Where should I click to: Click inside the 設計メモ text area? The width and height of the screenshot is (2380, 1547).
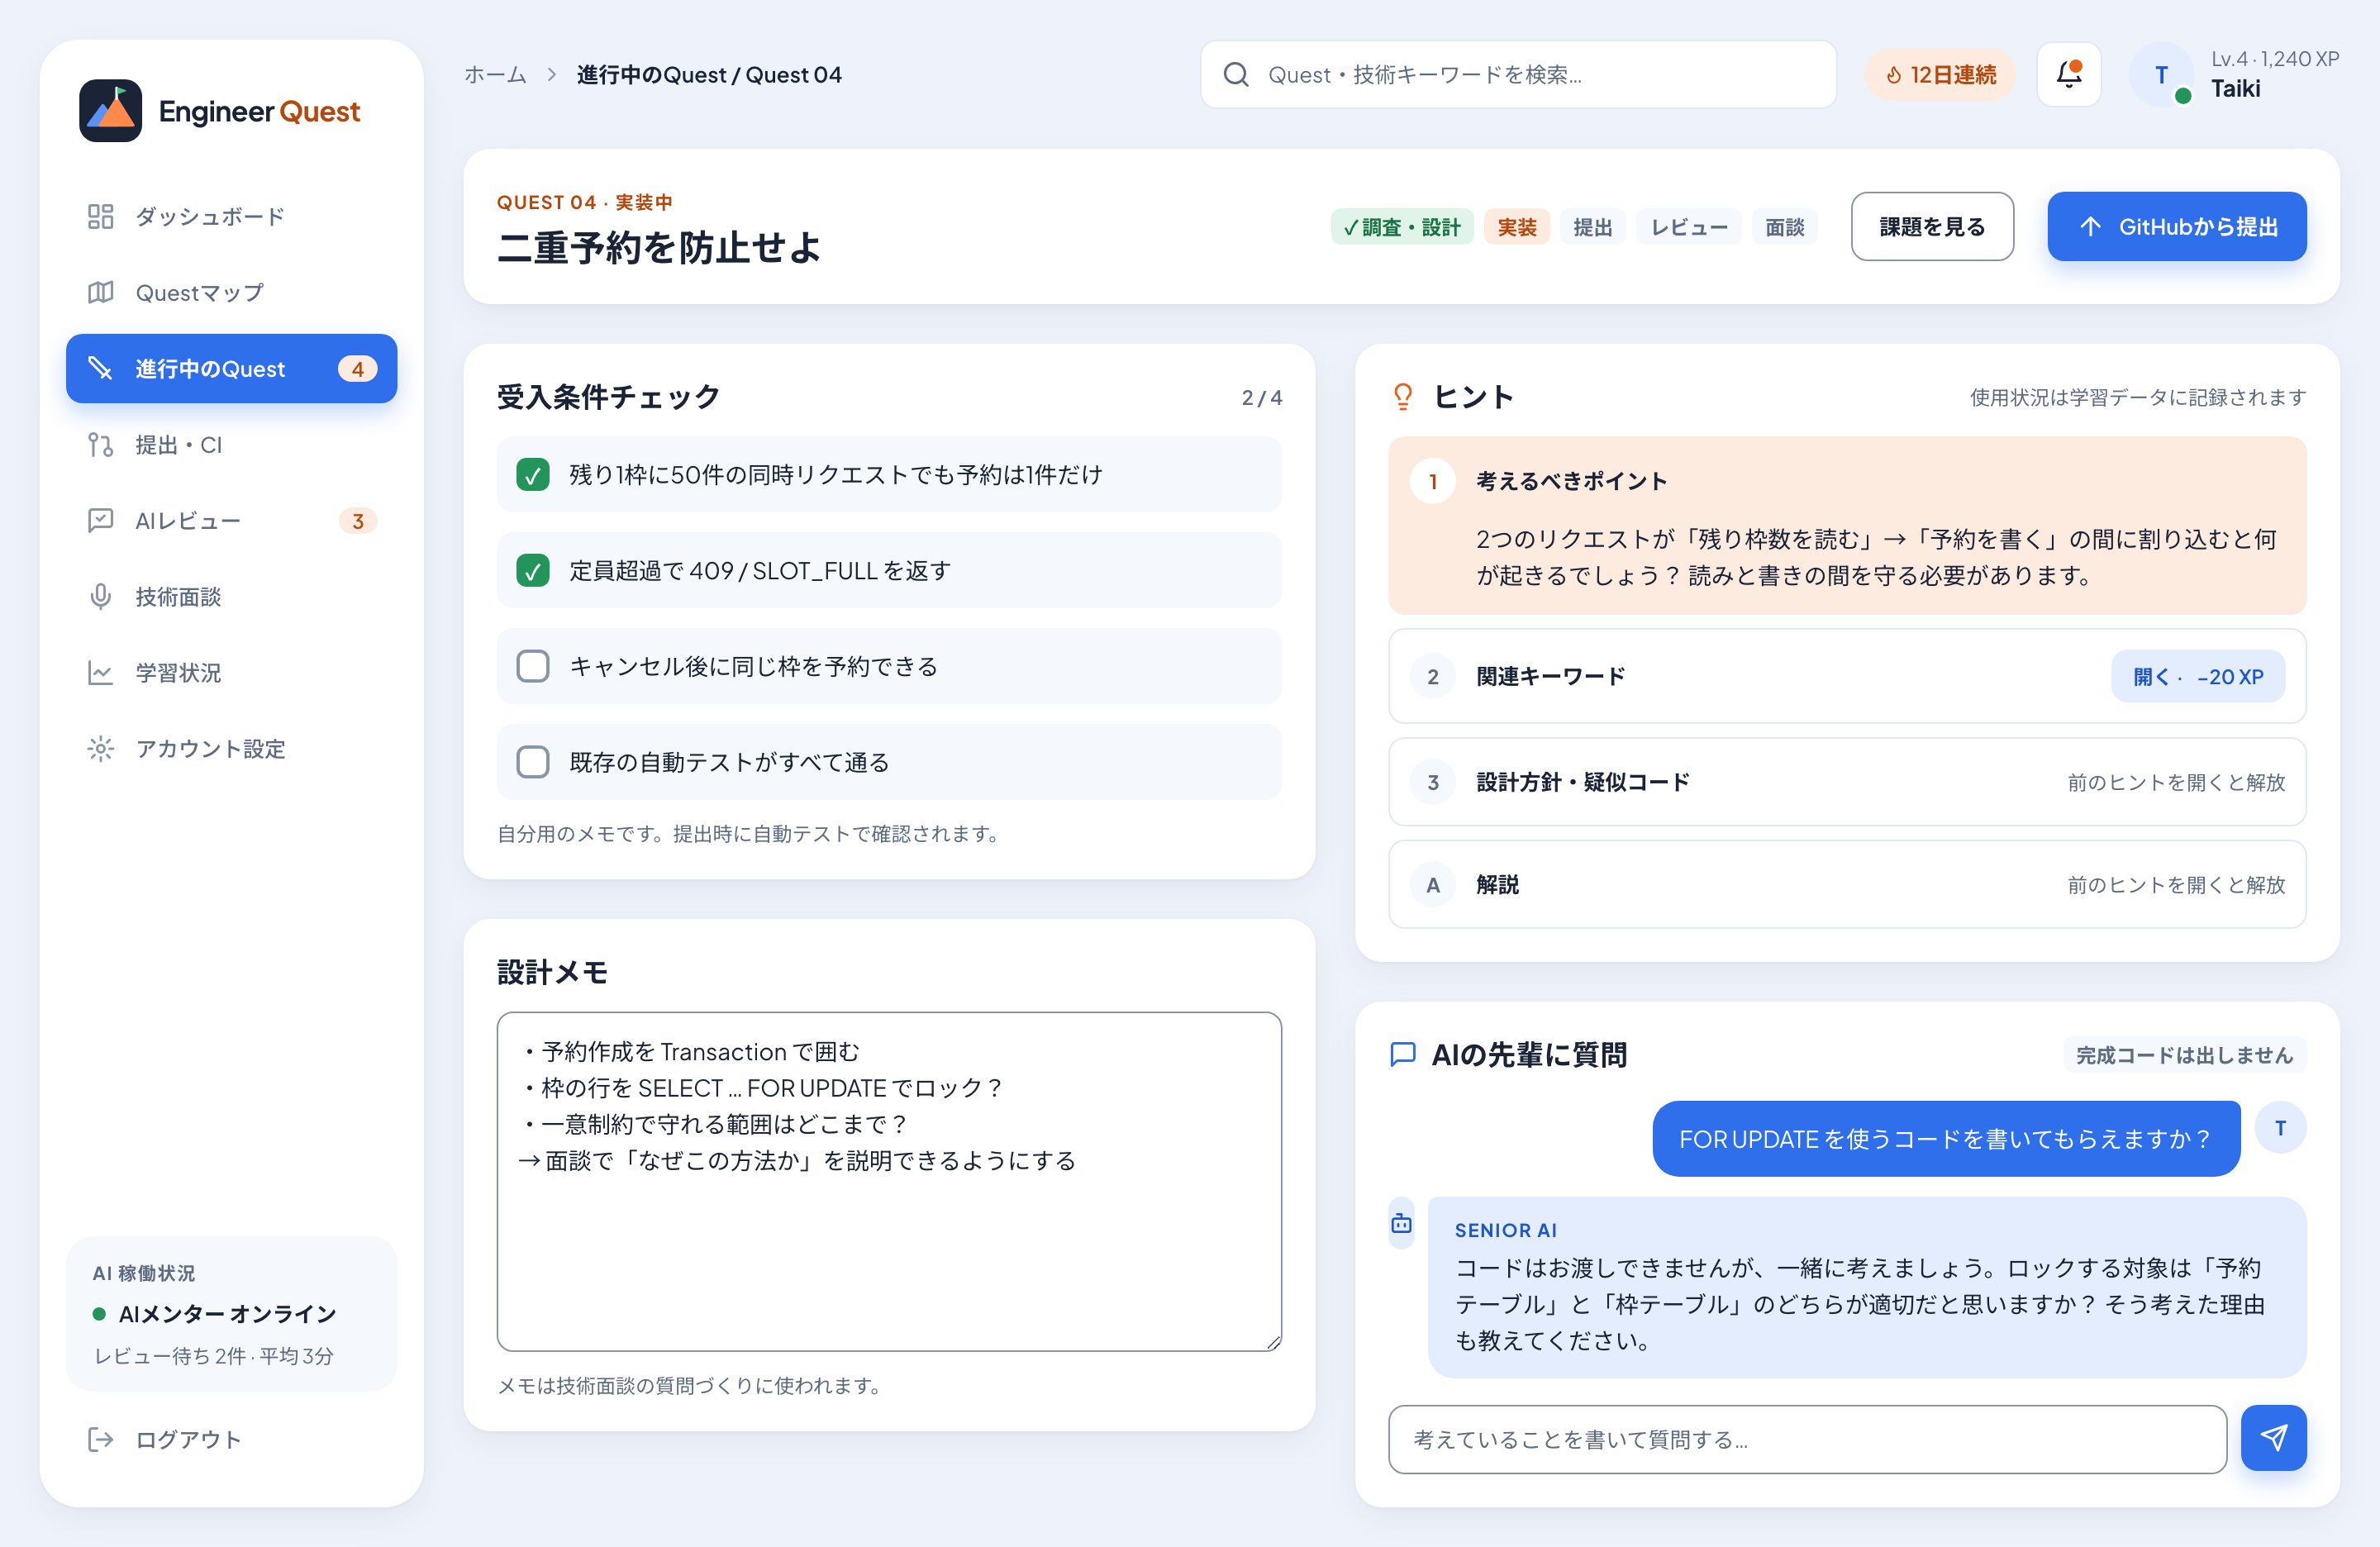(x=889, y=1181)
